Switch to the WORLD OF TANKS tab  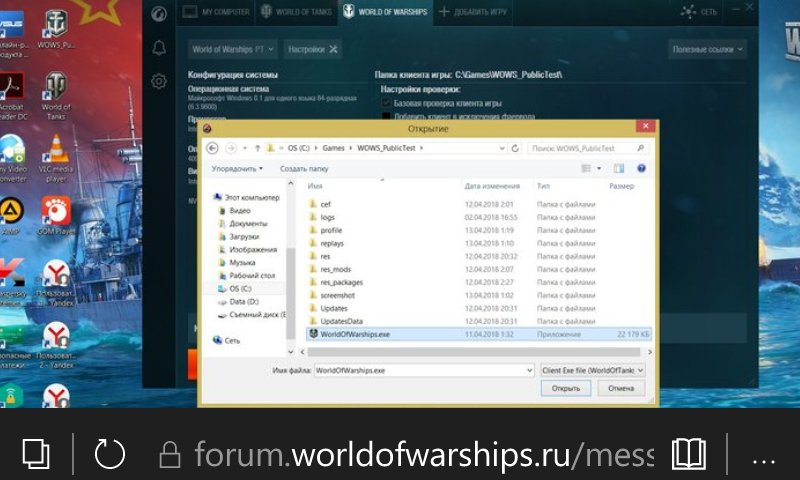(296, 12)
